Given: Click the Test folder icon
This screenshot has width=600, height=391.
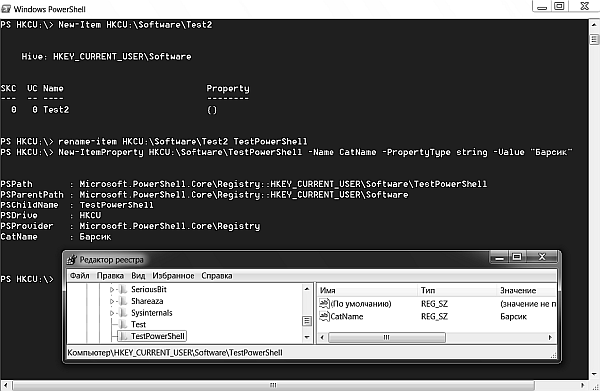Looking at the screenshot, I should pyautogui.click(x=123, y=325).
